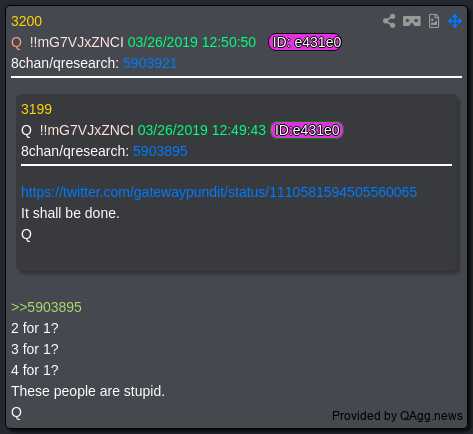This screenshot has height=434, width=473.
Task: Click the blue four-arrow move icon
Action: pos(455,21)
